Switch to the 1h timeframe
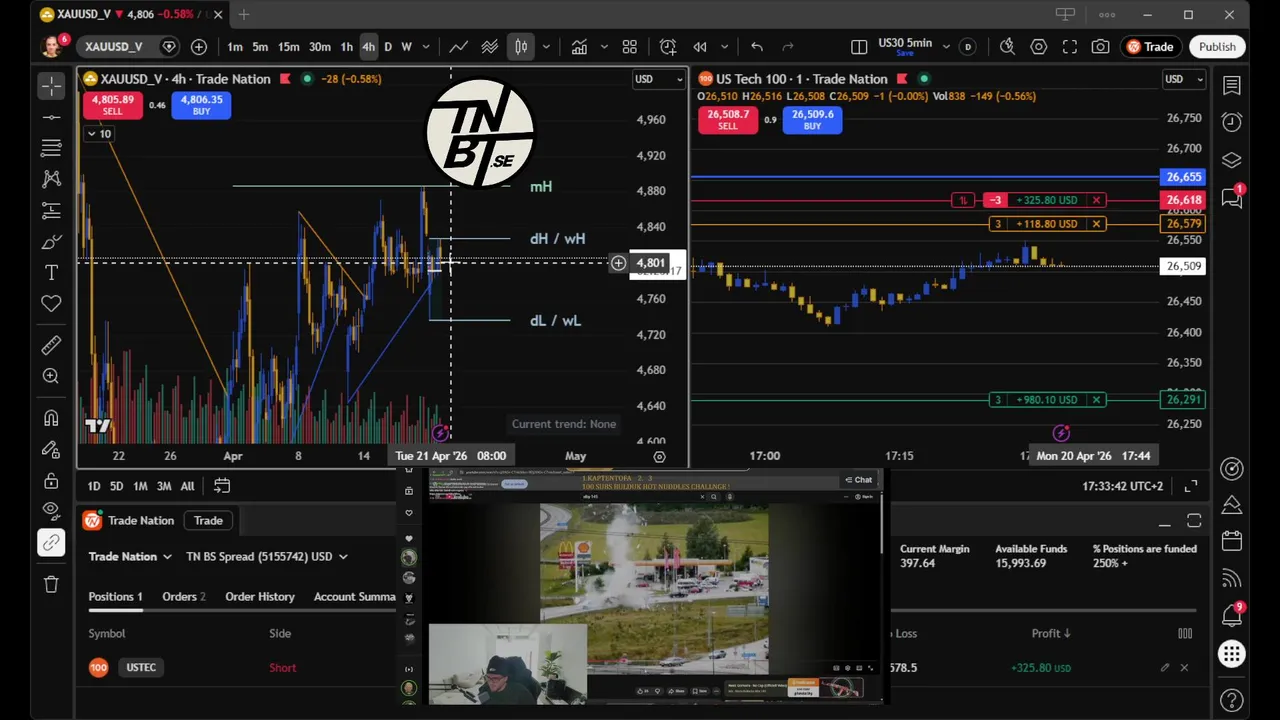1280x720 pixels. click(346, 47)
